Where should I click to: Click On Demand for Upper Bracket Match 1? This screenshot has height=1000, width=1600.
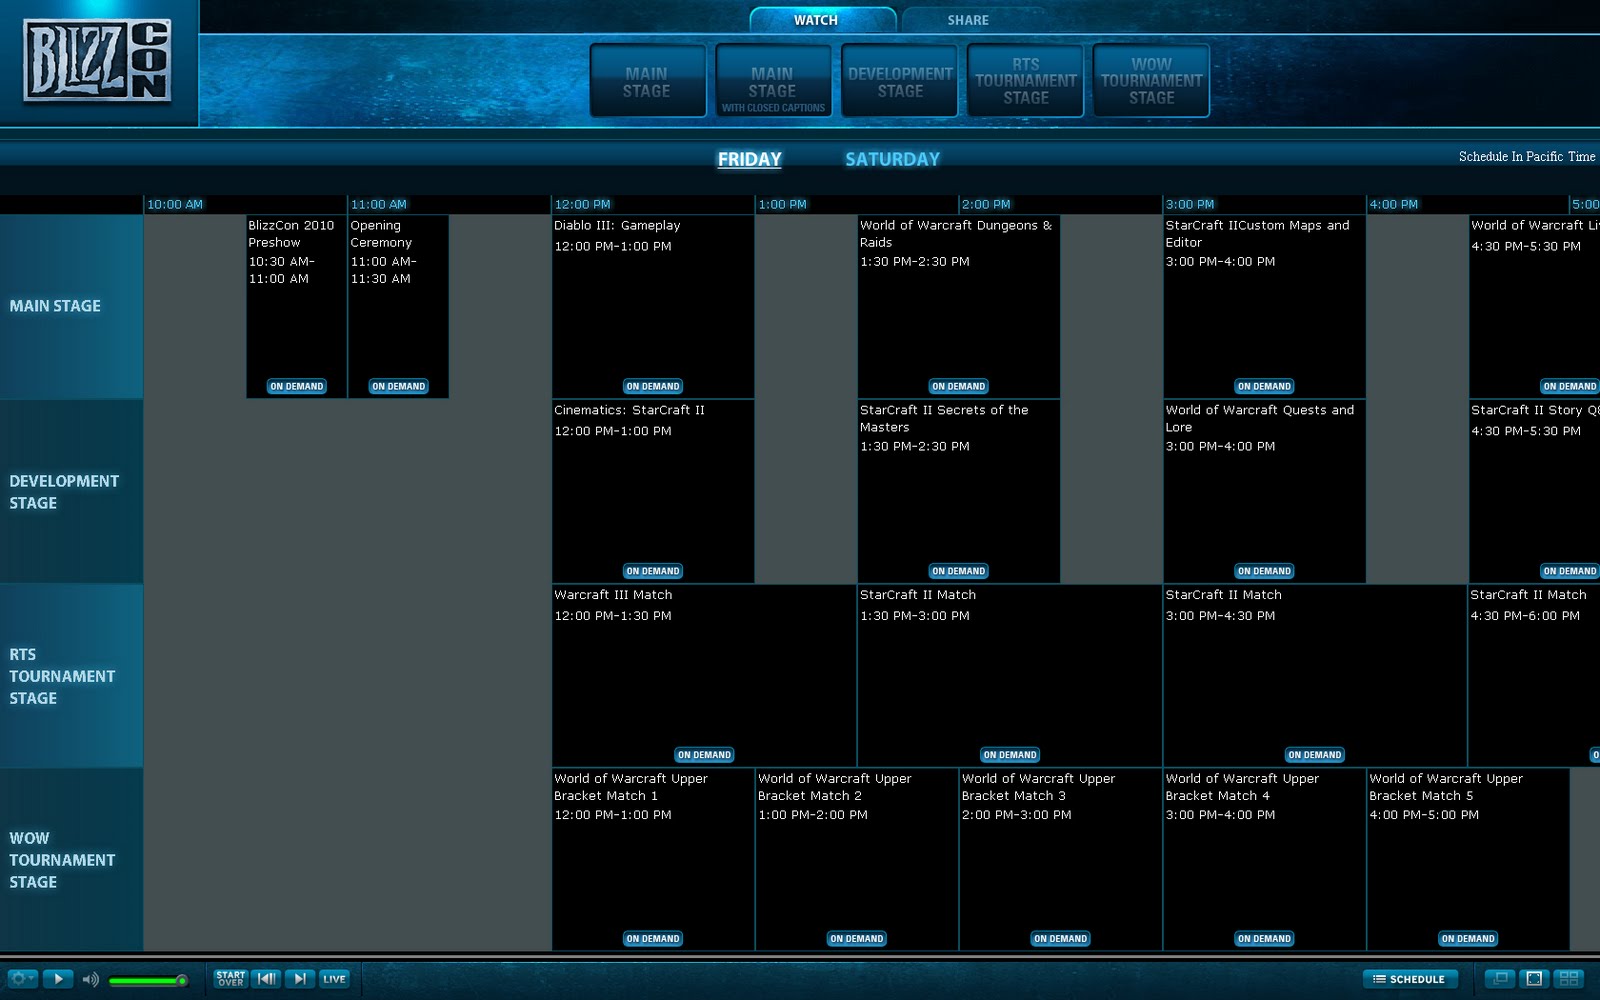tap(653, 939)
